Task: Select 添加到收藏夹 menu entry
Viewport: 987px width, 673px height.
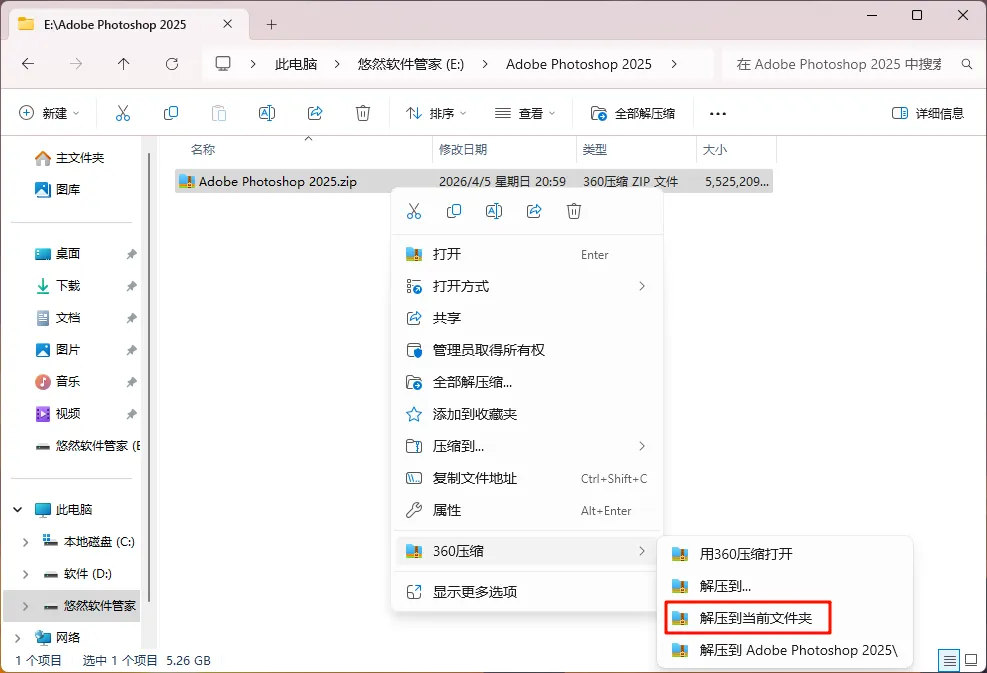Action: point(527,414)
